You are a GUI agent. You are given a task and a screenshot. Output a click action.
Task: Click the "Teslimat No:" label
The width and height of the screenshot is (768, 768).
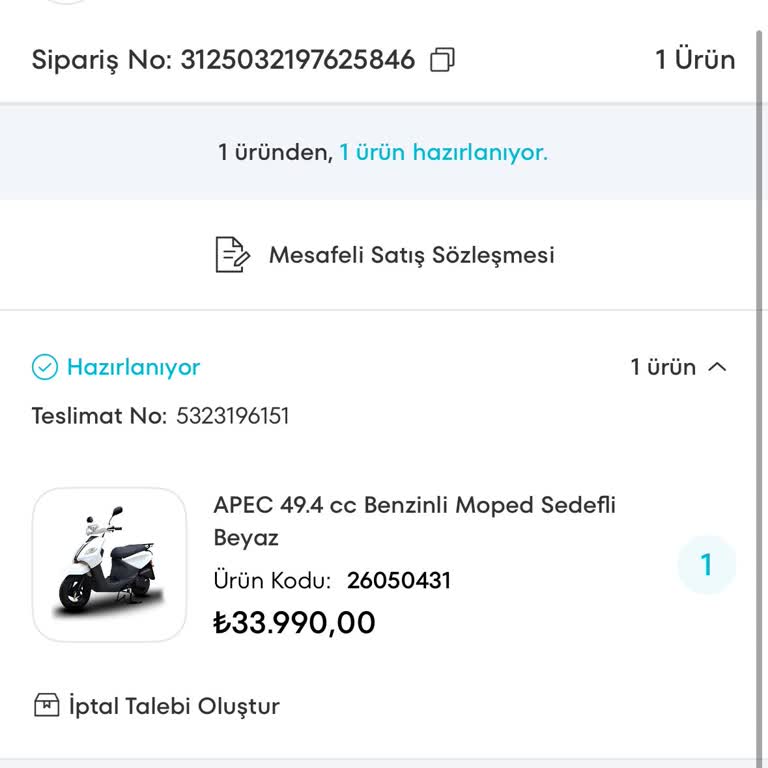(x=99, y=416)
